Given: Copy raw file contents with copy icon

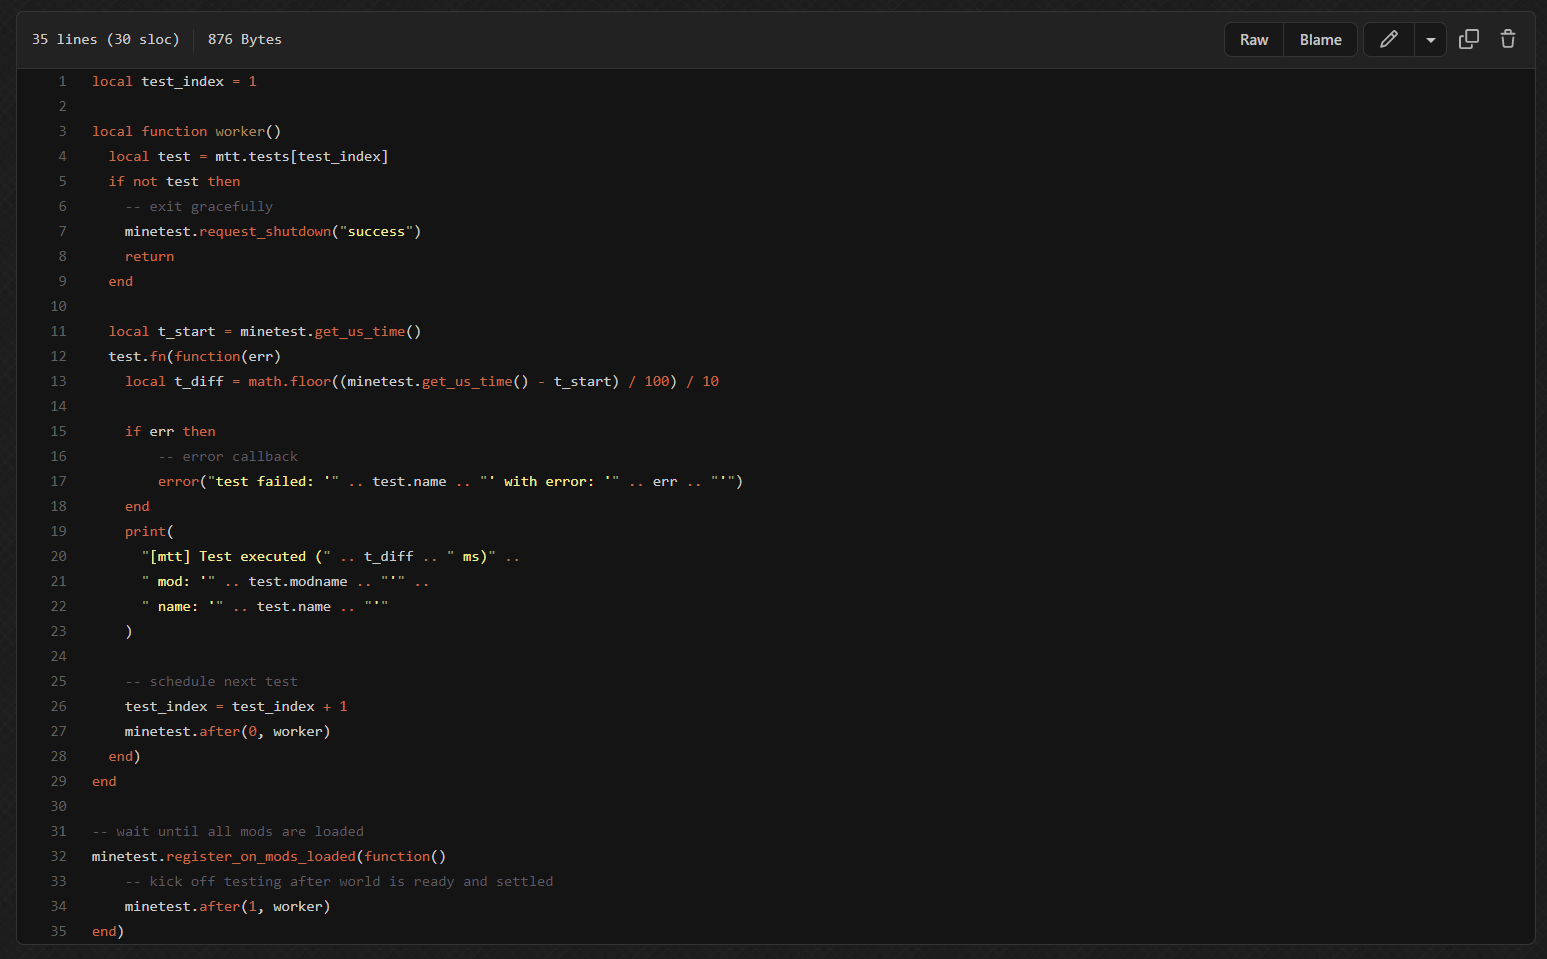Looking at the screenshot, I should pos(1468,40).
